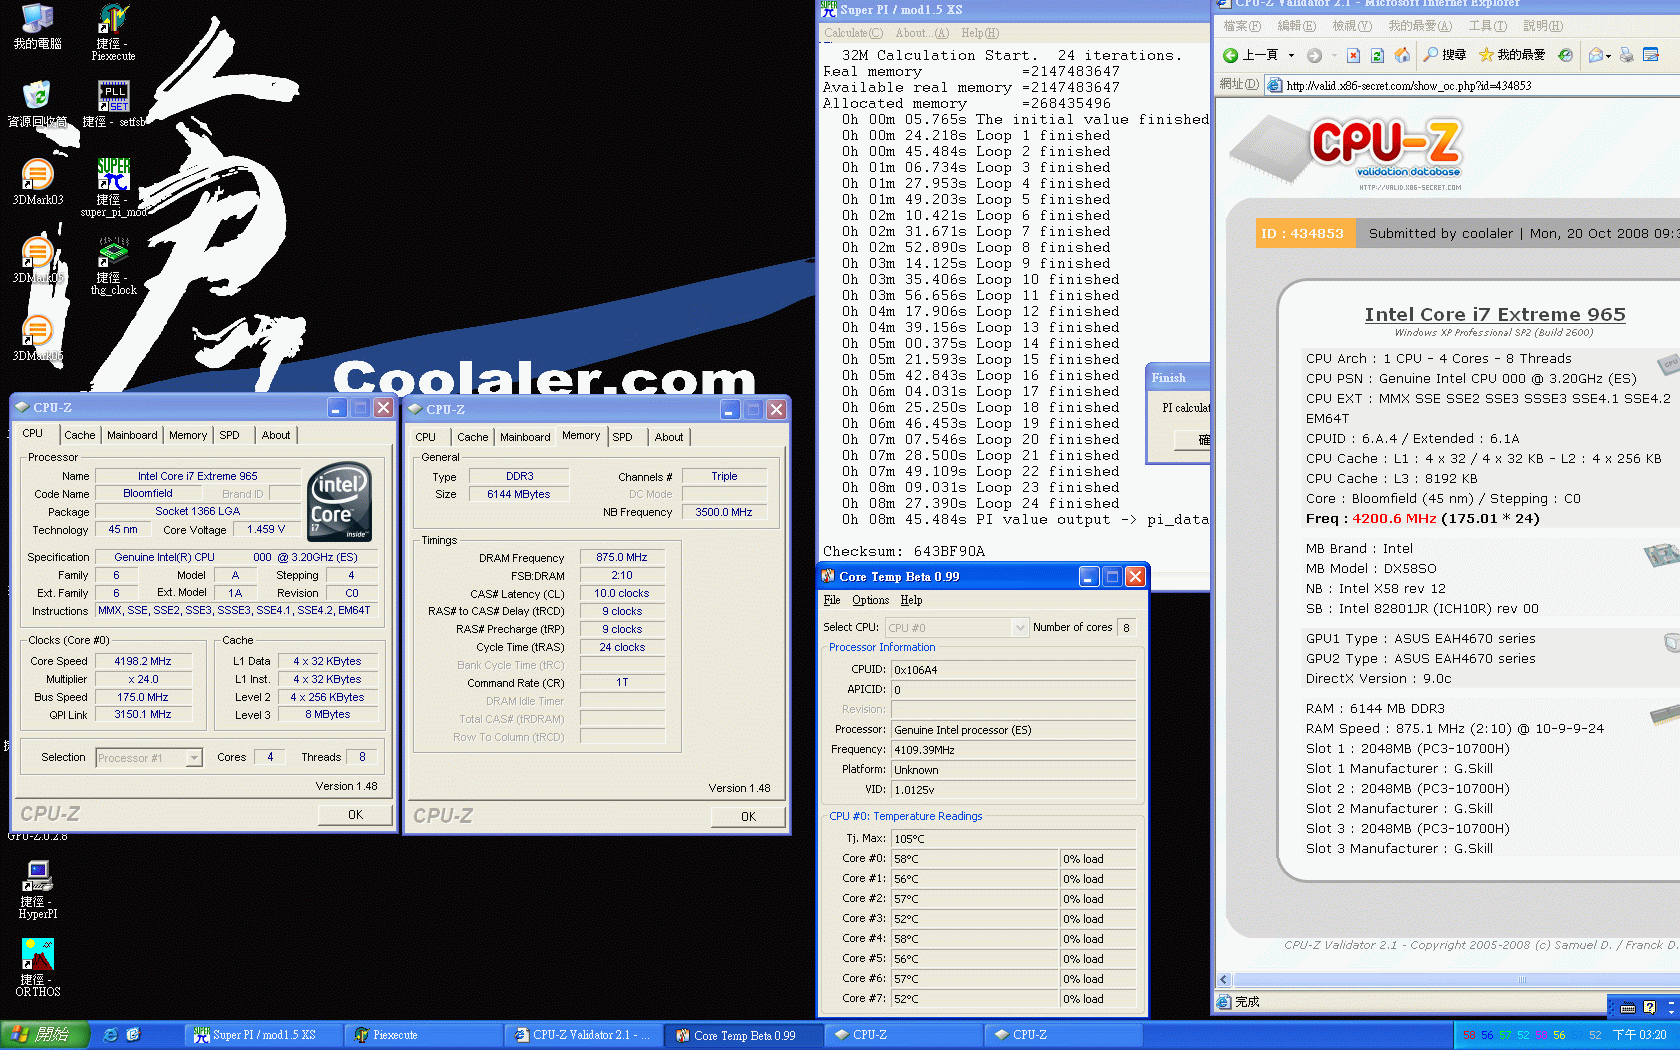The width and height of the screenshot is (1680, 1050).
Task: Click Internet Explorer quick launch icon
Action: 110,1035
